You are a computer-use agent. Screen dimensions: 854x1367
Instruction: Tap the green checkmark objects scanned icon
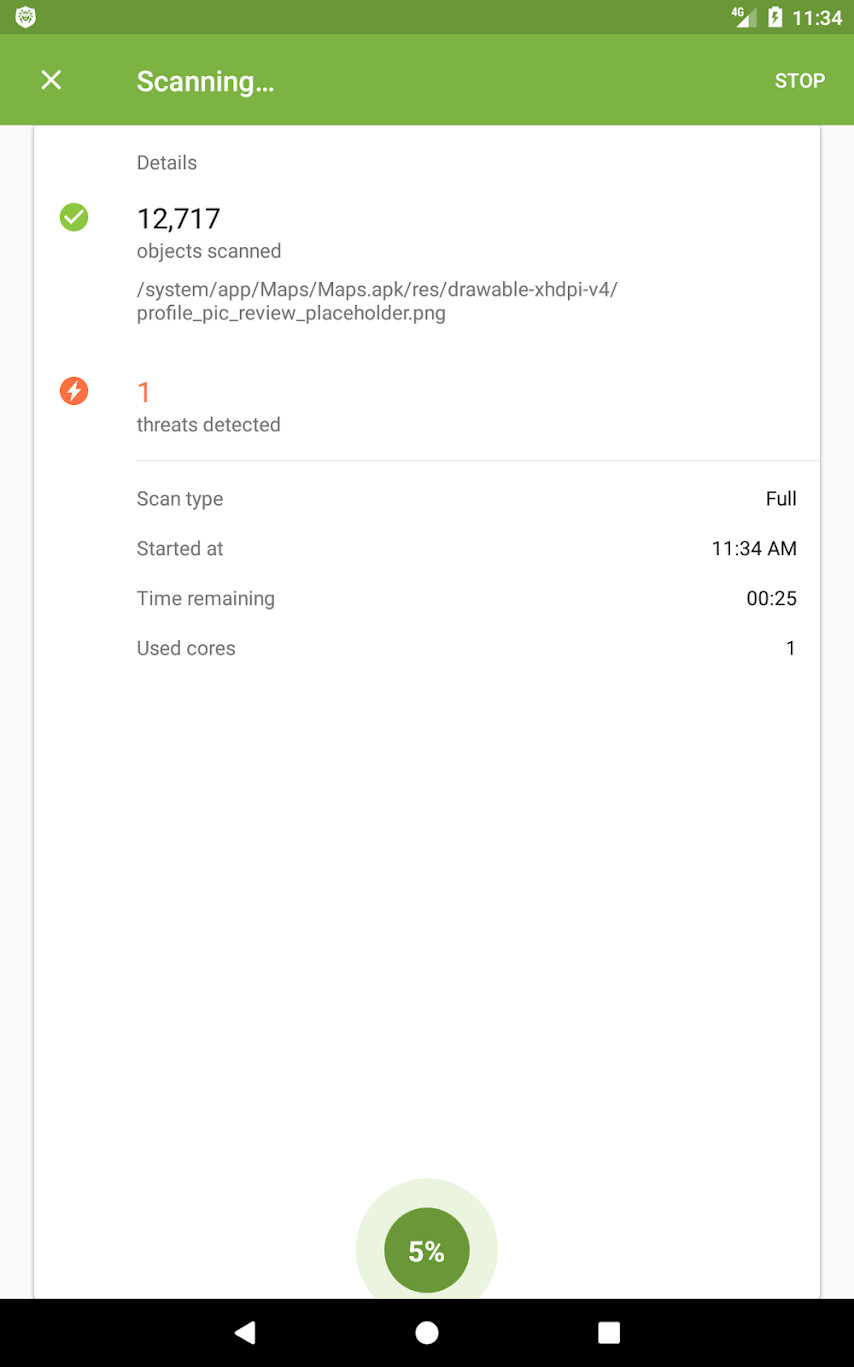(74, 217)
